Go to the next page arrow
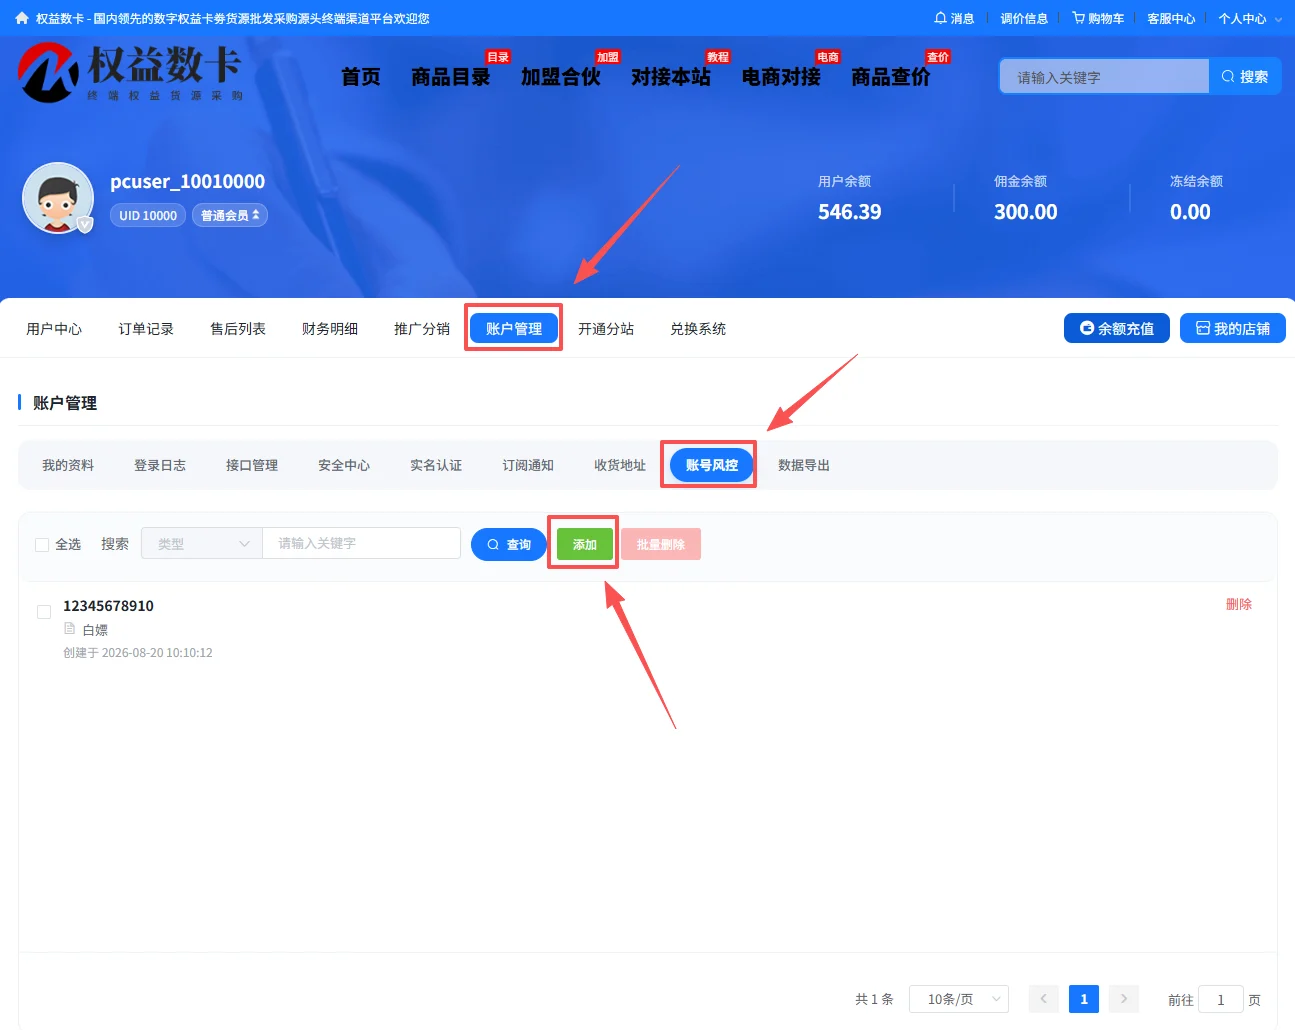 pyautogui.click(x=1124, y=999)
